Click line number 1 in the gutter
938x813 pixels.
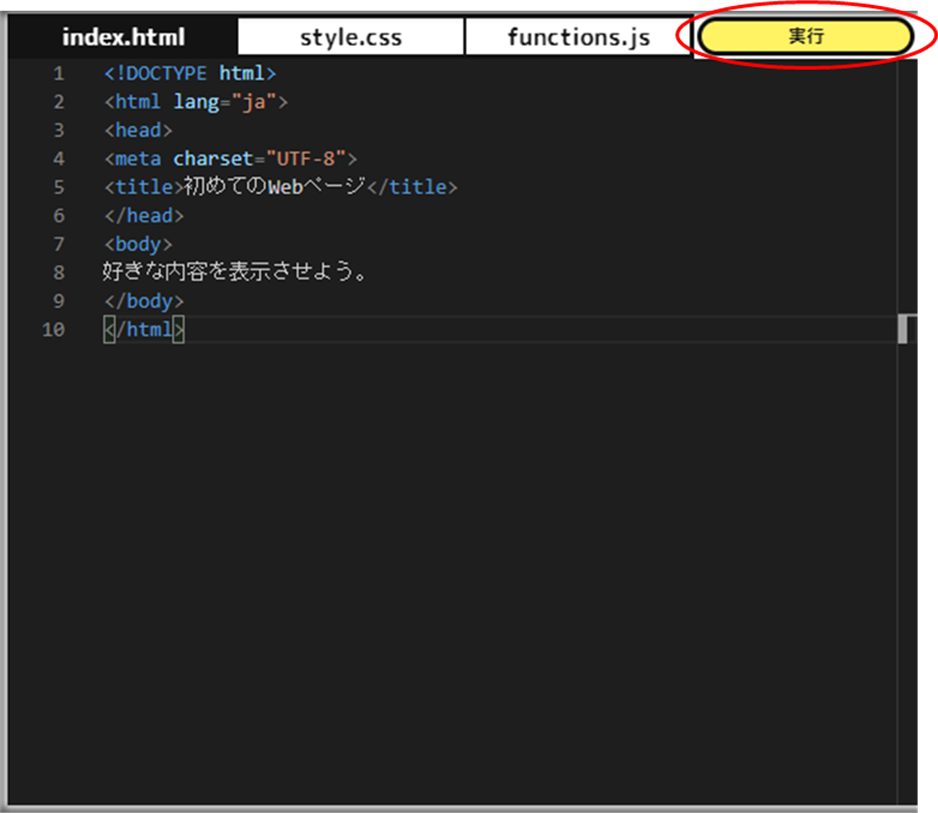click(59, 74)
